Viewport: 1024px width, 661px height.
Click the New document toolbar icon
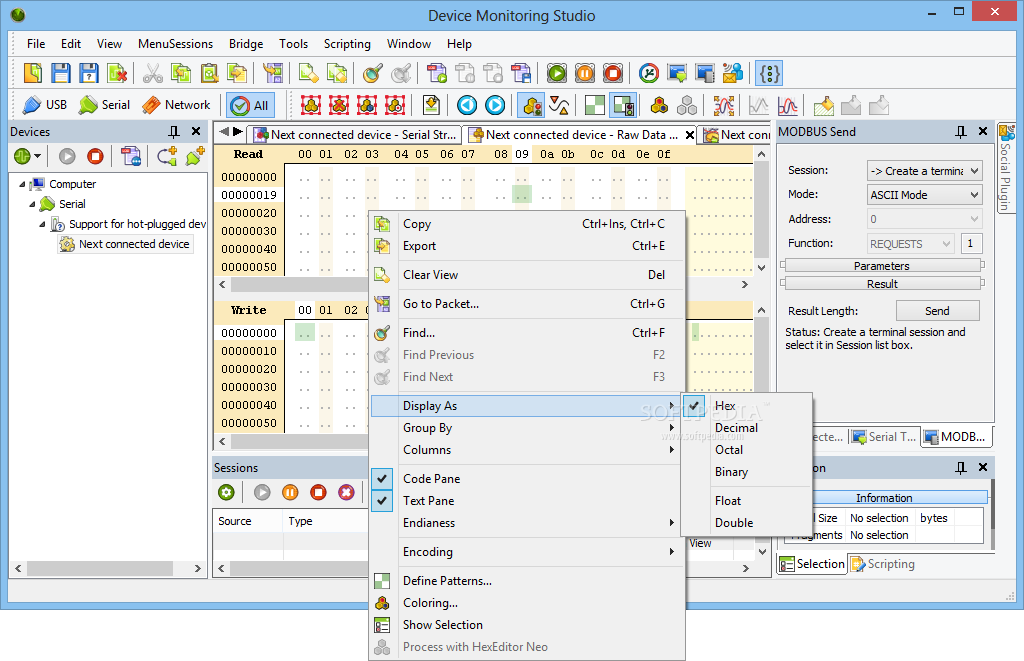(33, 73)
